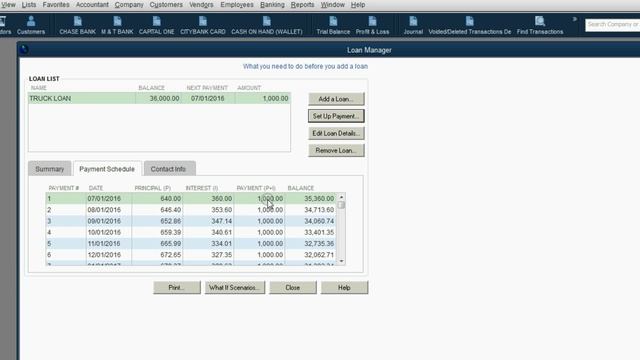Select the TRUCK LOAN row in Loan List
The image size is (640, 360).
(159, 98)
